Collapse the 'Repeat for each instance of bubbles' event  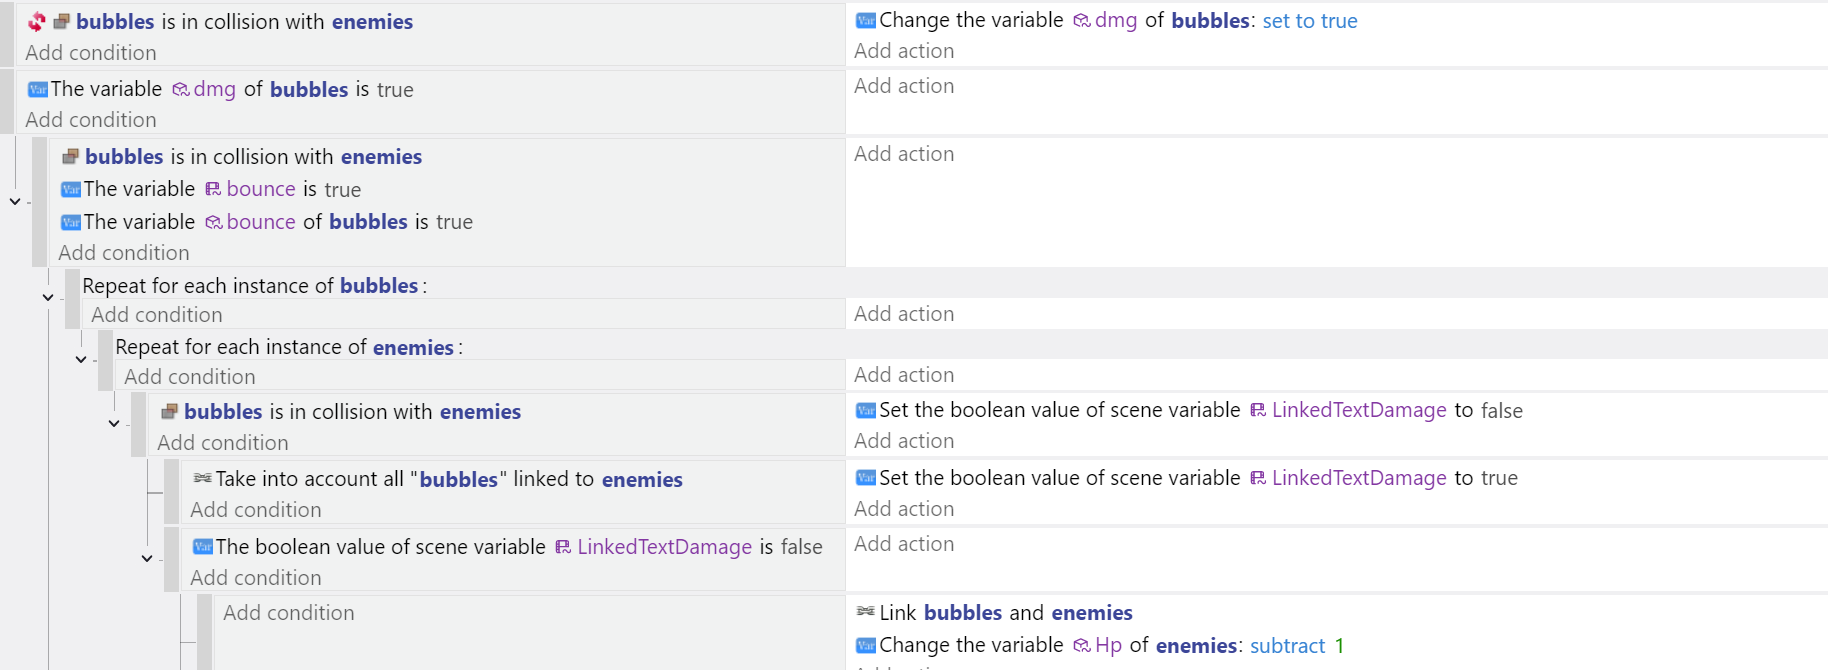[48, 297]
